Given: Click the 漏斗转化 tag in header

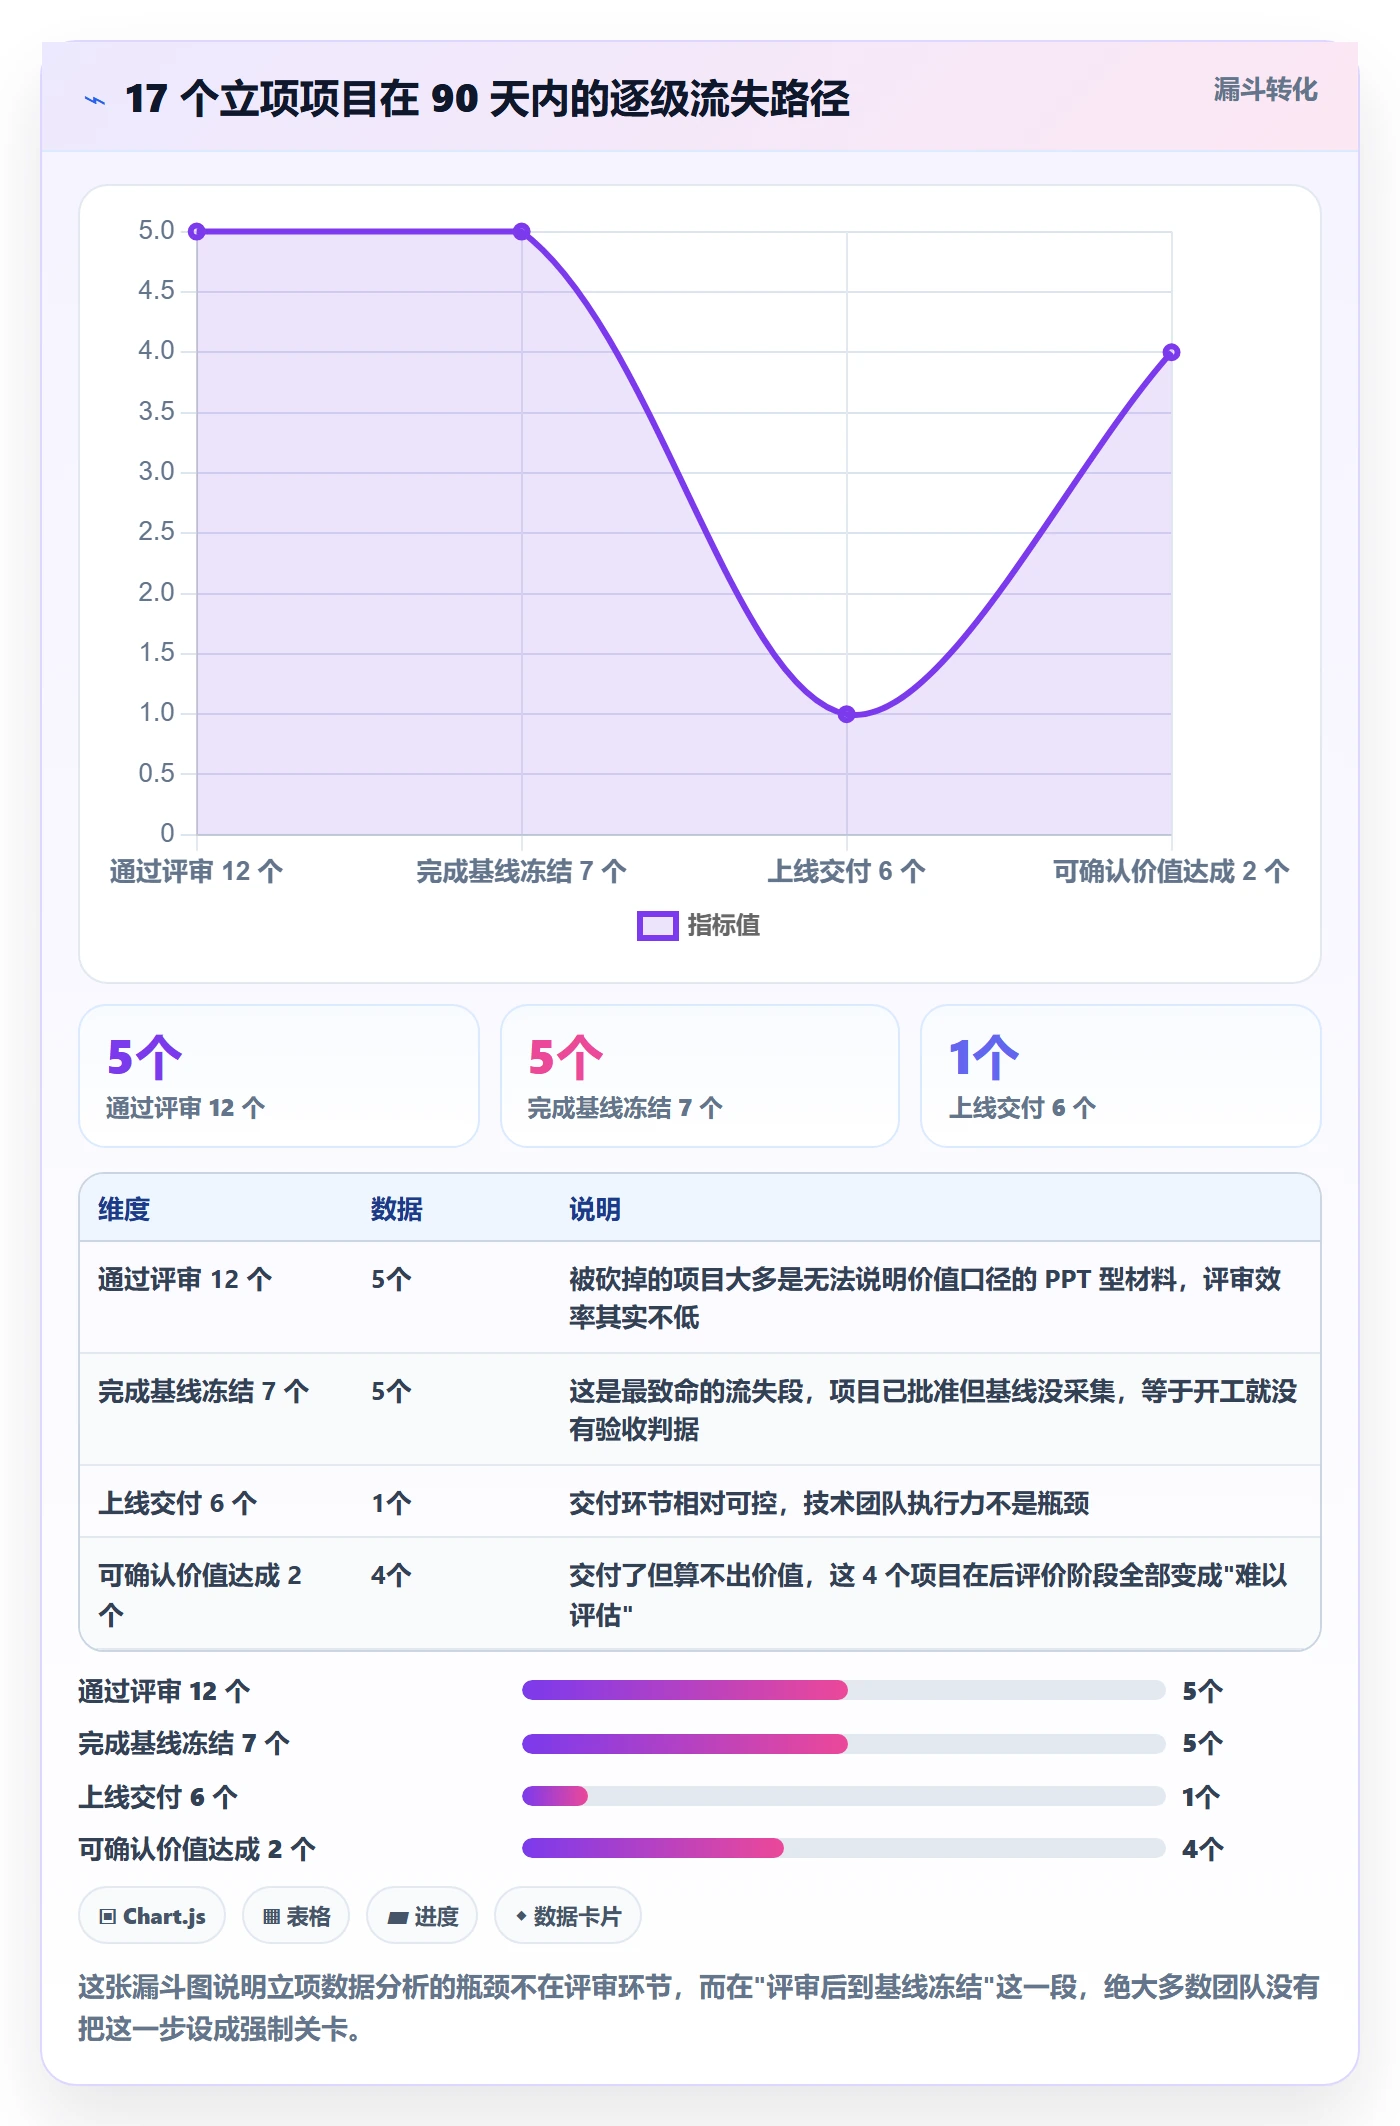Looking at the screenshot, I should pos(1265,90).
